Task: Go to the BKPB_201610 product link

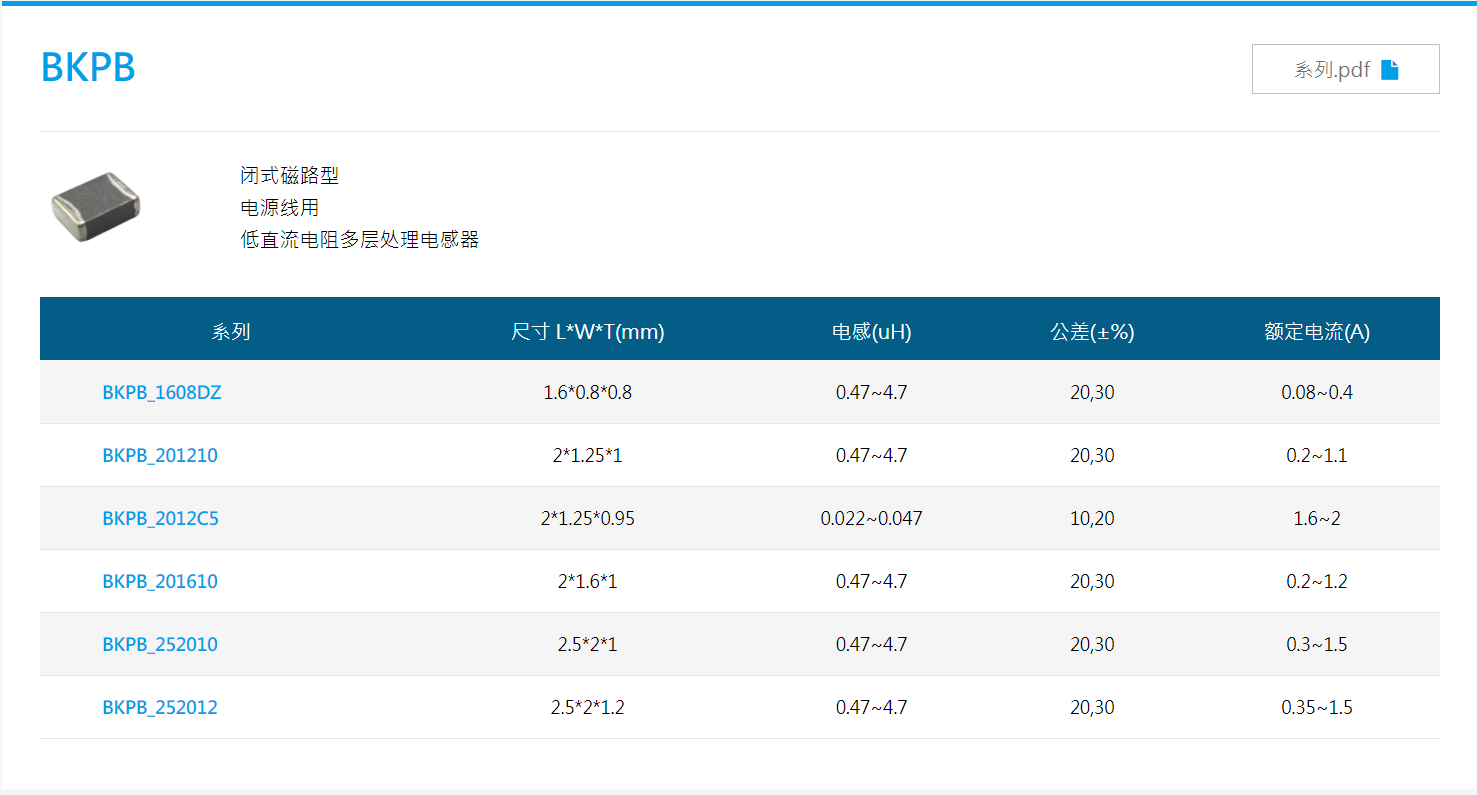Action: click(160, 581)
